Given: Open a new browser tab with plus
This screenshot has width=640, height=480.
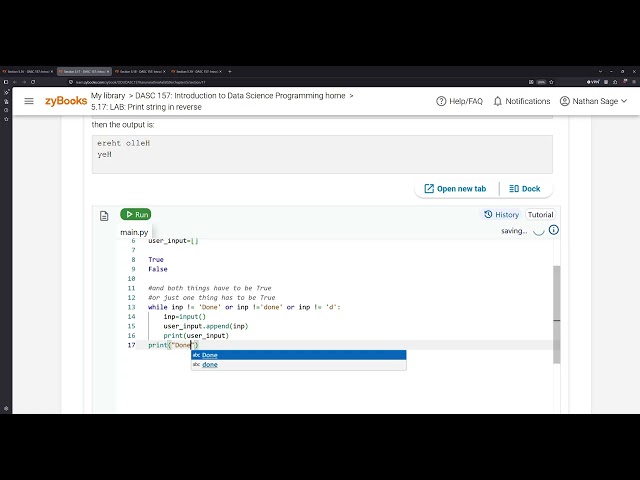Looking at the screenshot, I should (230, 71).
